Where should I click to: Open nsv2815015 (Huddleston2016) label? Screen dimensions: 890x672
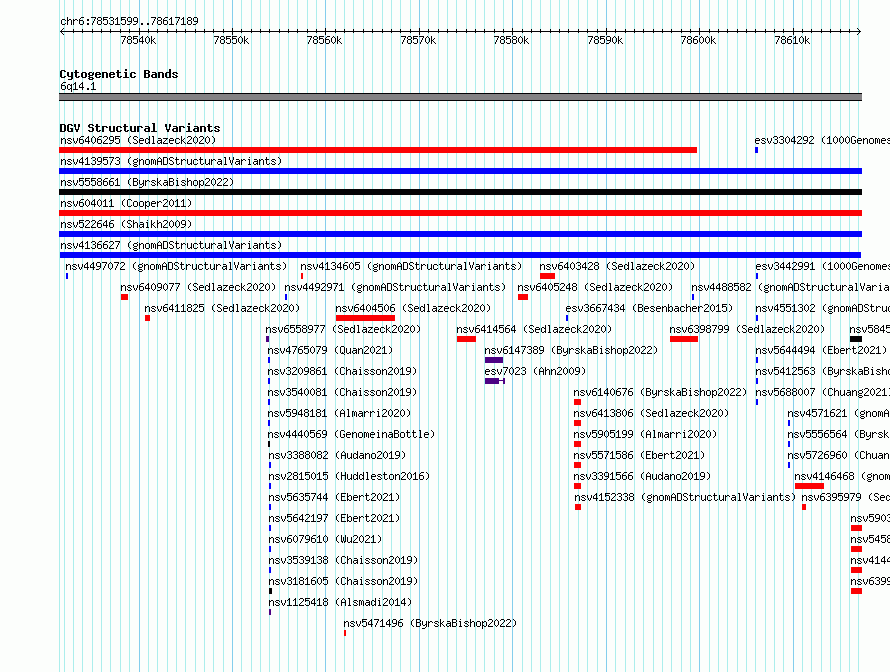(350, 476)
